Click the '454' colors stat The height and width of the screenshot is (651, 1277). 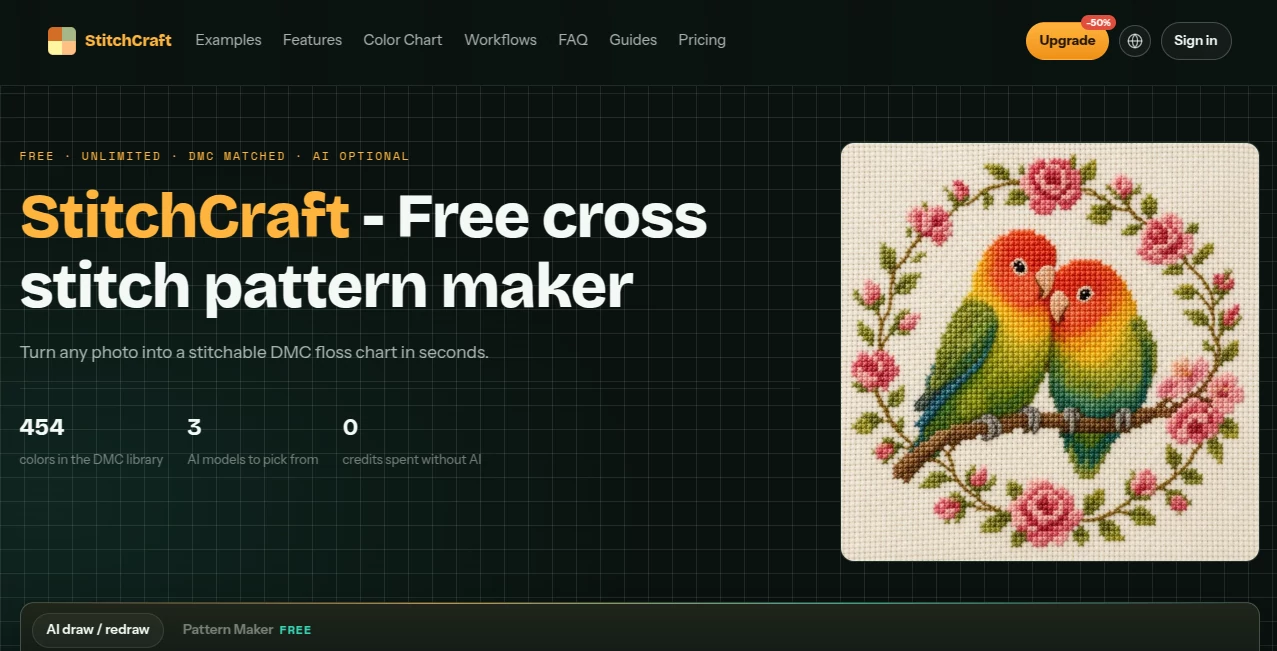[x=42, y=428]
